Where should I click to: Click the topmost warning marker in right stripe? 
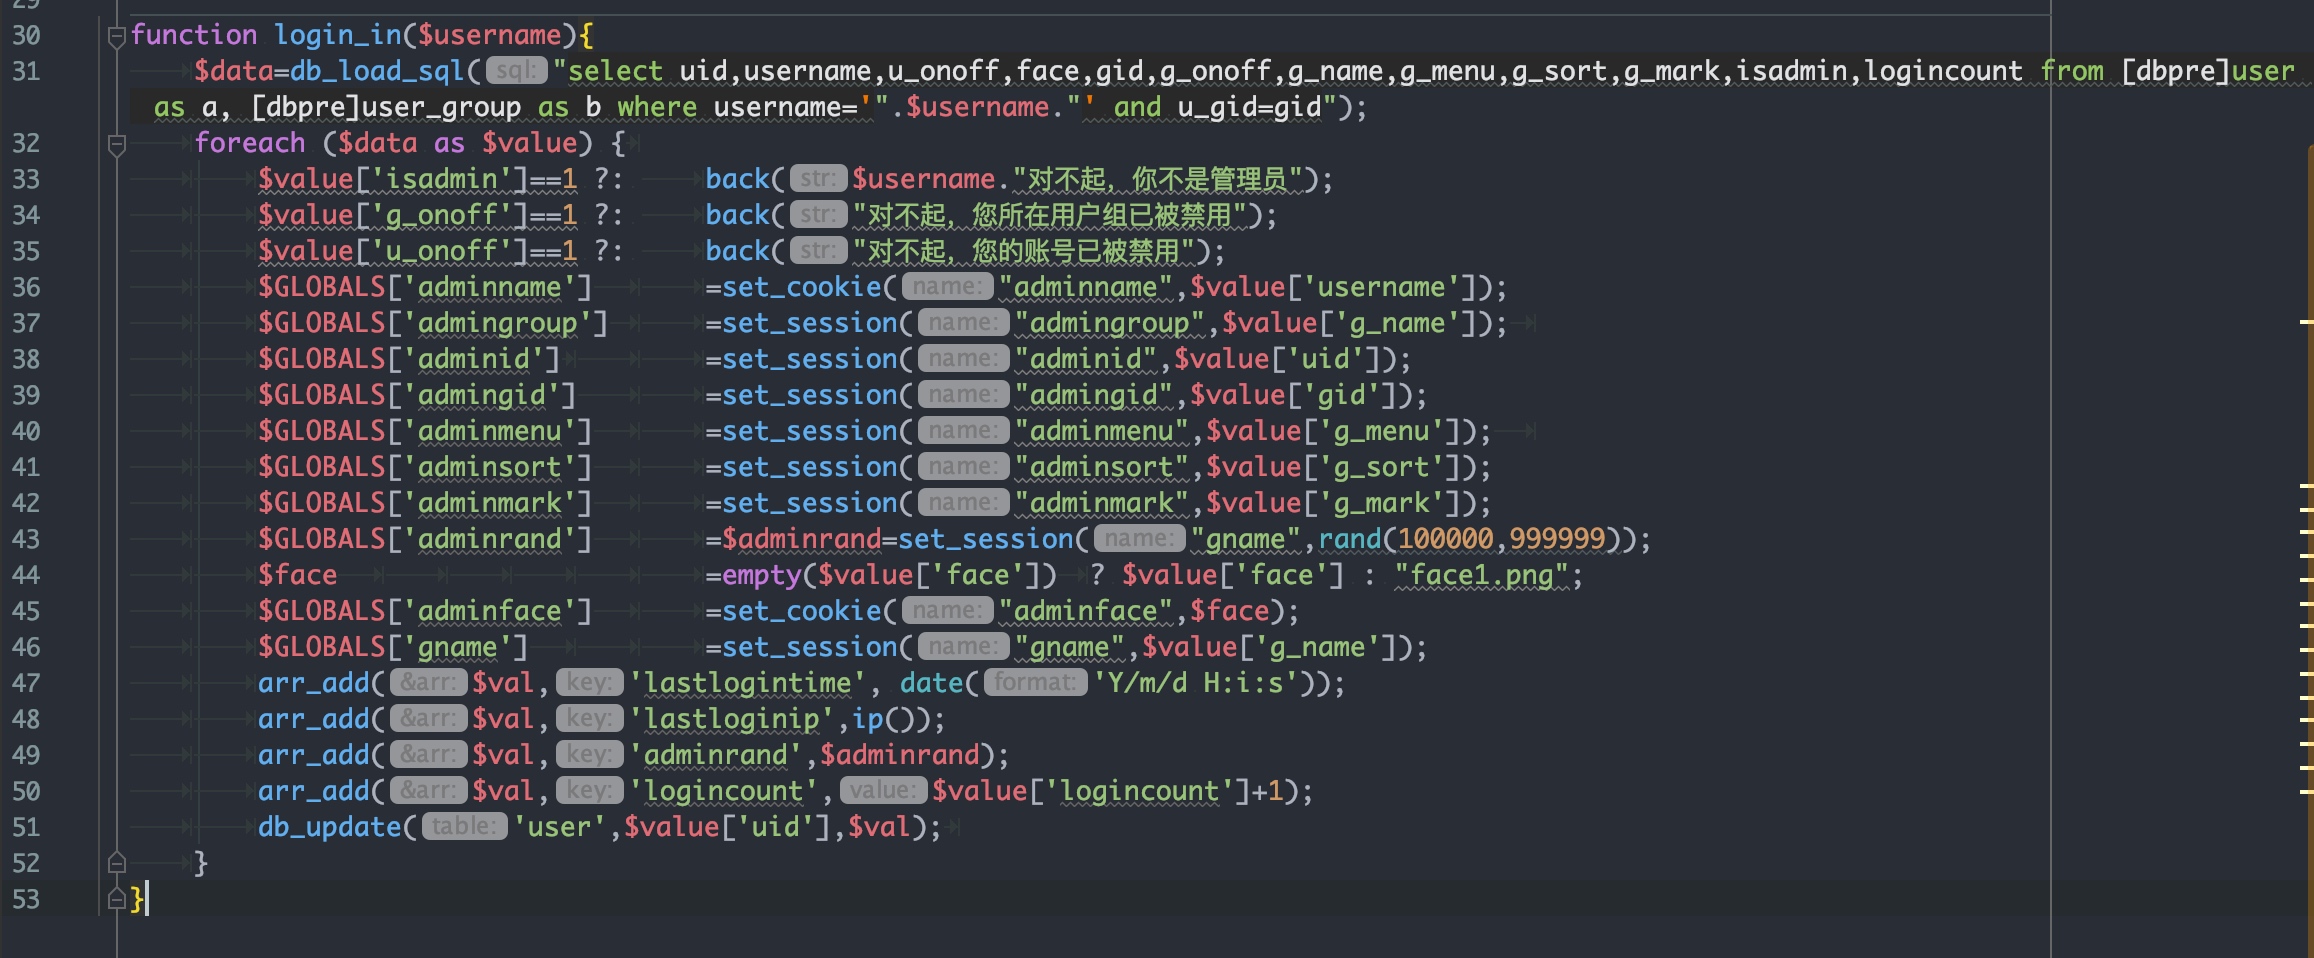click(x=2307, y=322)
